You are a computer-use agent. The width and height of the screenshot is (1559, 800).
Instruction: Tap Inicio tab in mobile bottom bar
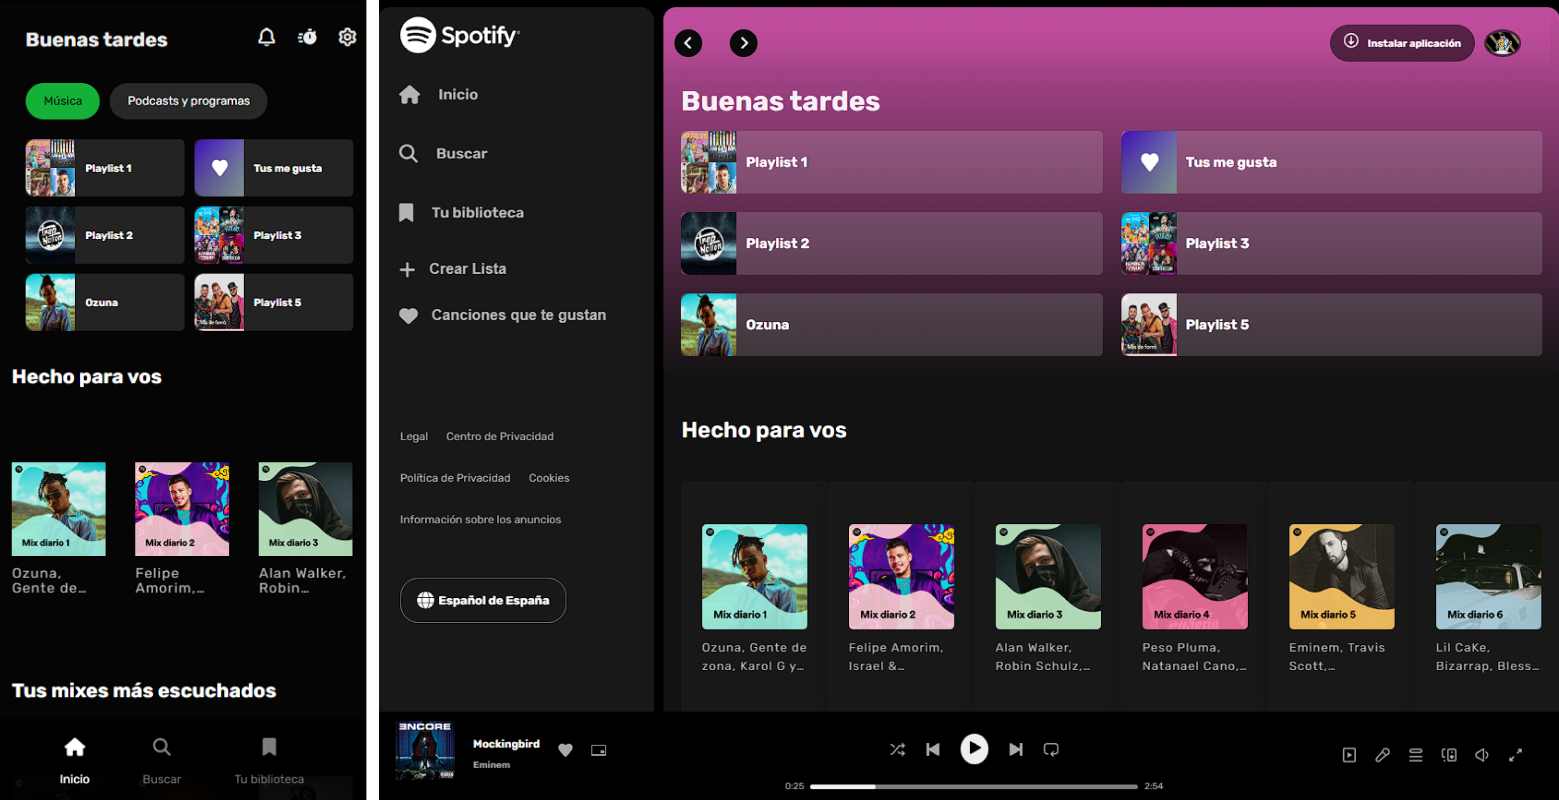click(75, 761)
